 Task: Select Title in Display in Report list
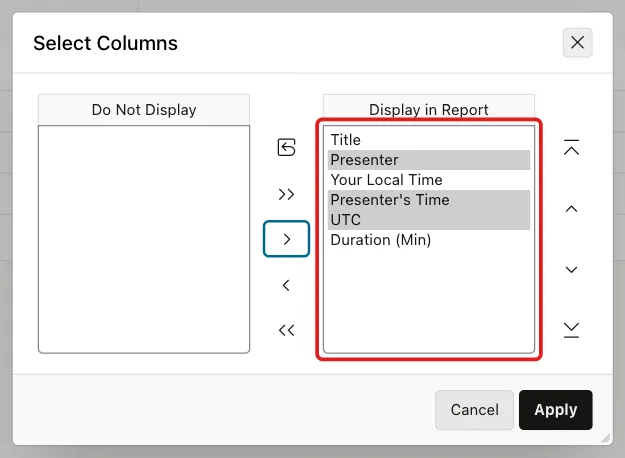(x=429, y=140)
